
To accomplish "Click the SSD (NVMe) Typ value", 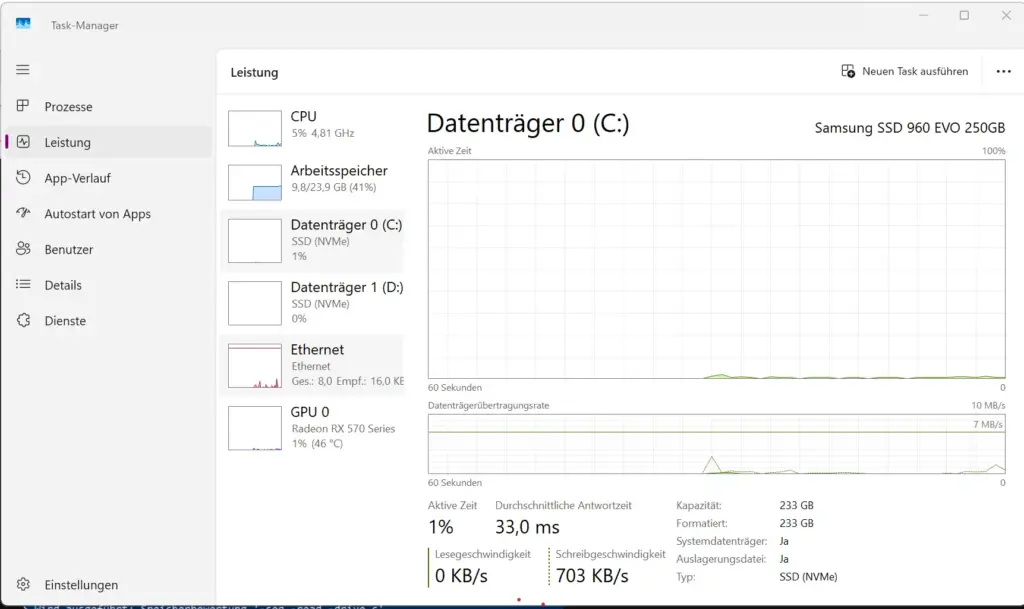I will point(808,576).
